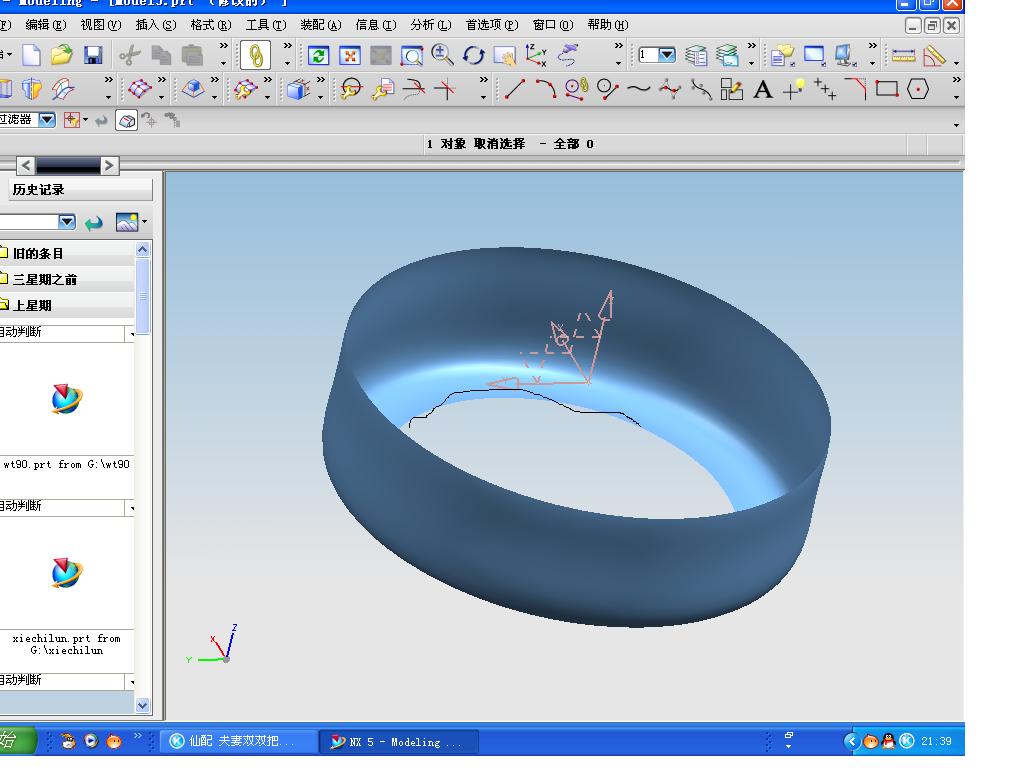
Task: Select the Polygon hexagon tool
Action: [918, 89]
